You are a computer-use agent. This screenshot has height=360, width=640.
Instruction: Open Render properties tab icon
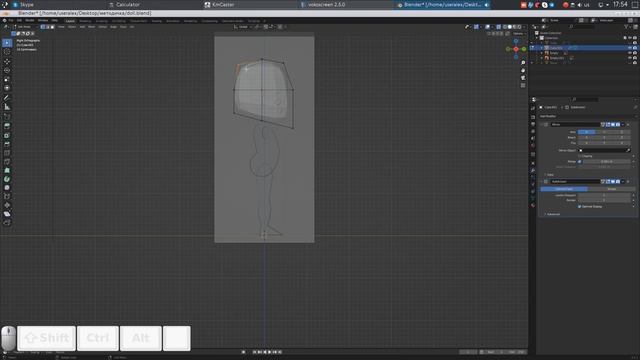pos(533,117)
